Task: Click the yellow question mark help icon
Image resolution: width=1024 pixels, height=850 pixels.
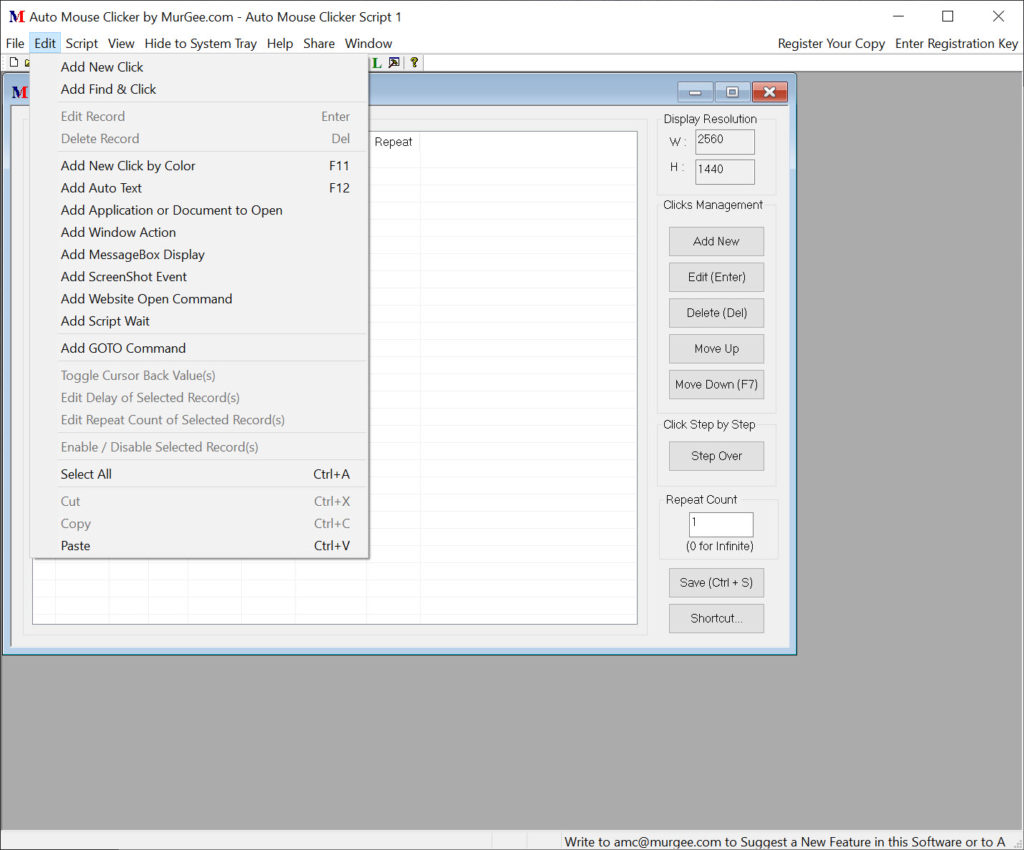Action: coord(414,63)
